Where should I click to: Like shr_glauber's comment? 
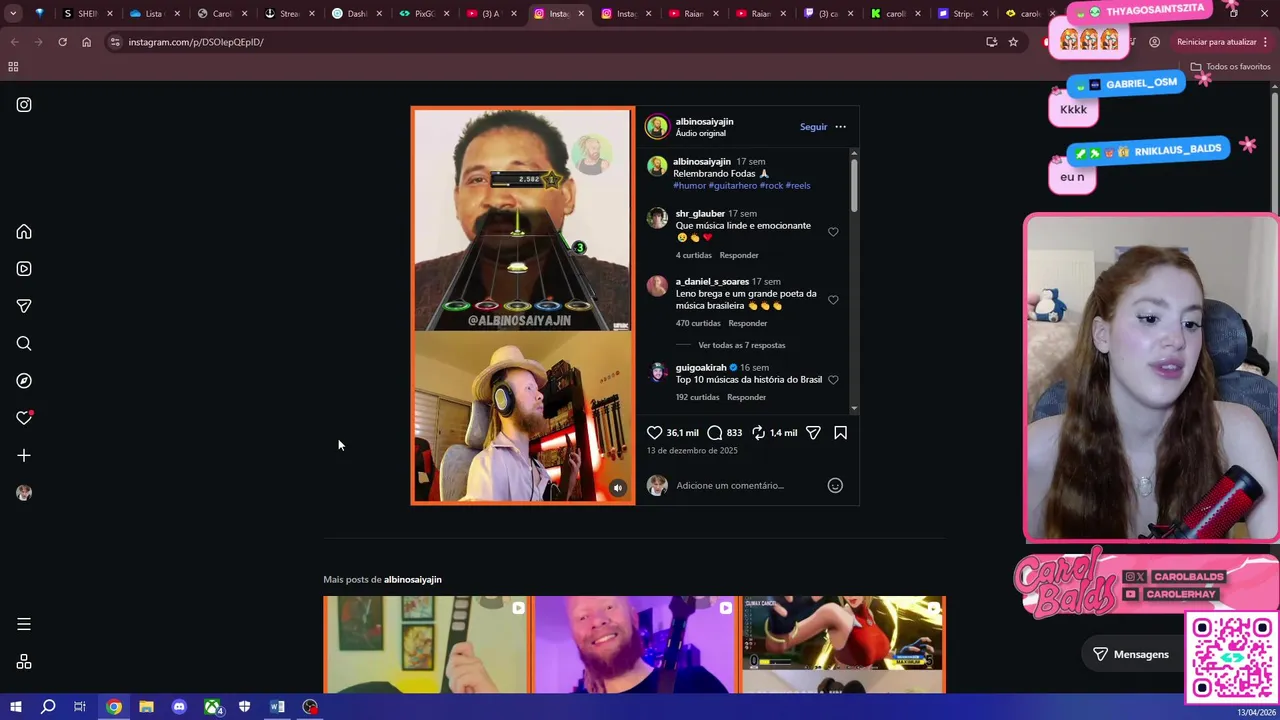click(x=833, y=232)
